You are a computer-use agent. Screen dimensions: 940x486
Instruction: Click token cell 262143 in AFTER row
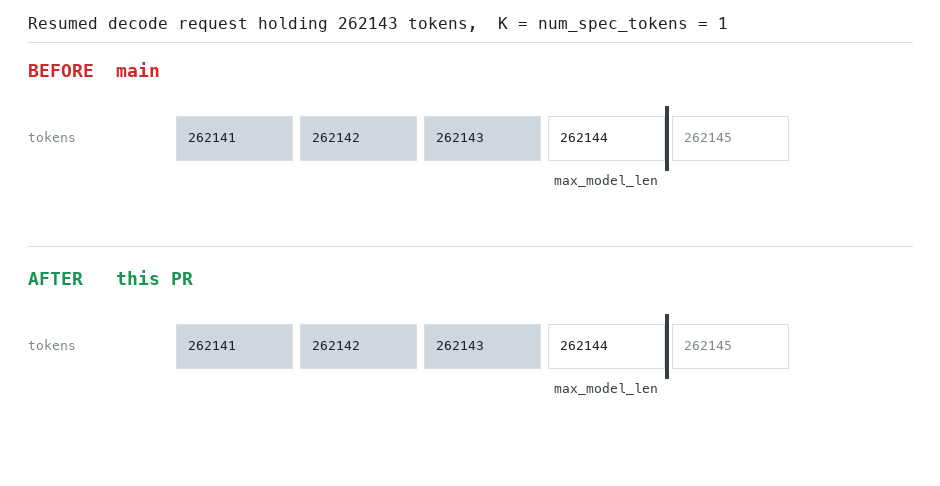(x=483, y=346)
